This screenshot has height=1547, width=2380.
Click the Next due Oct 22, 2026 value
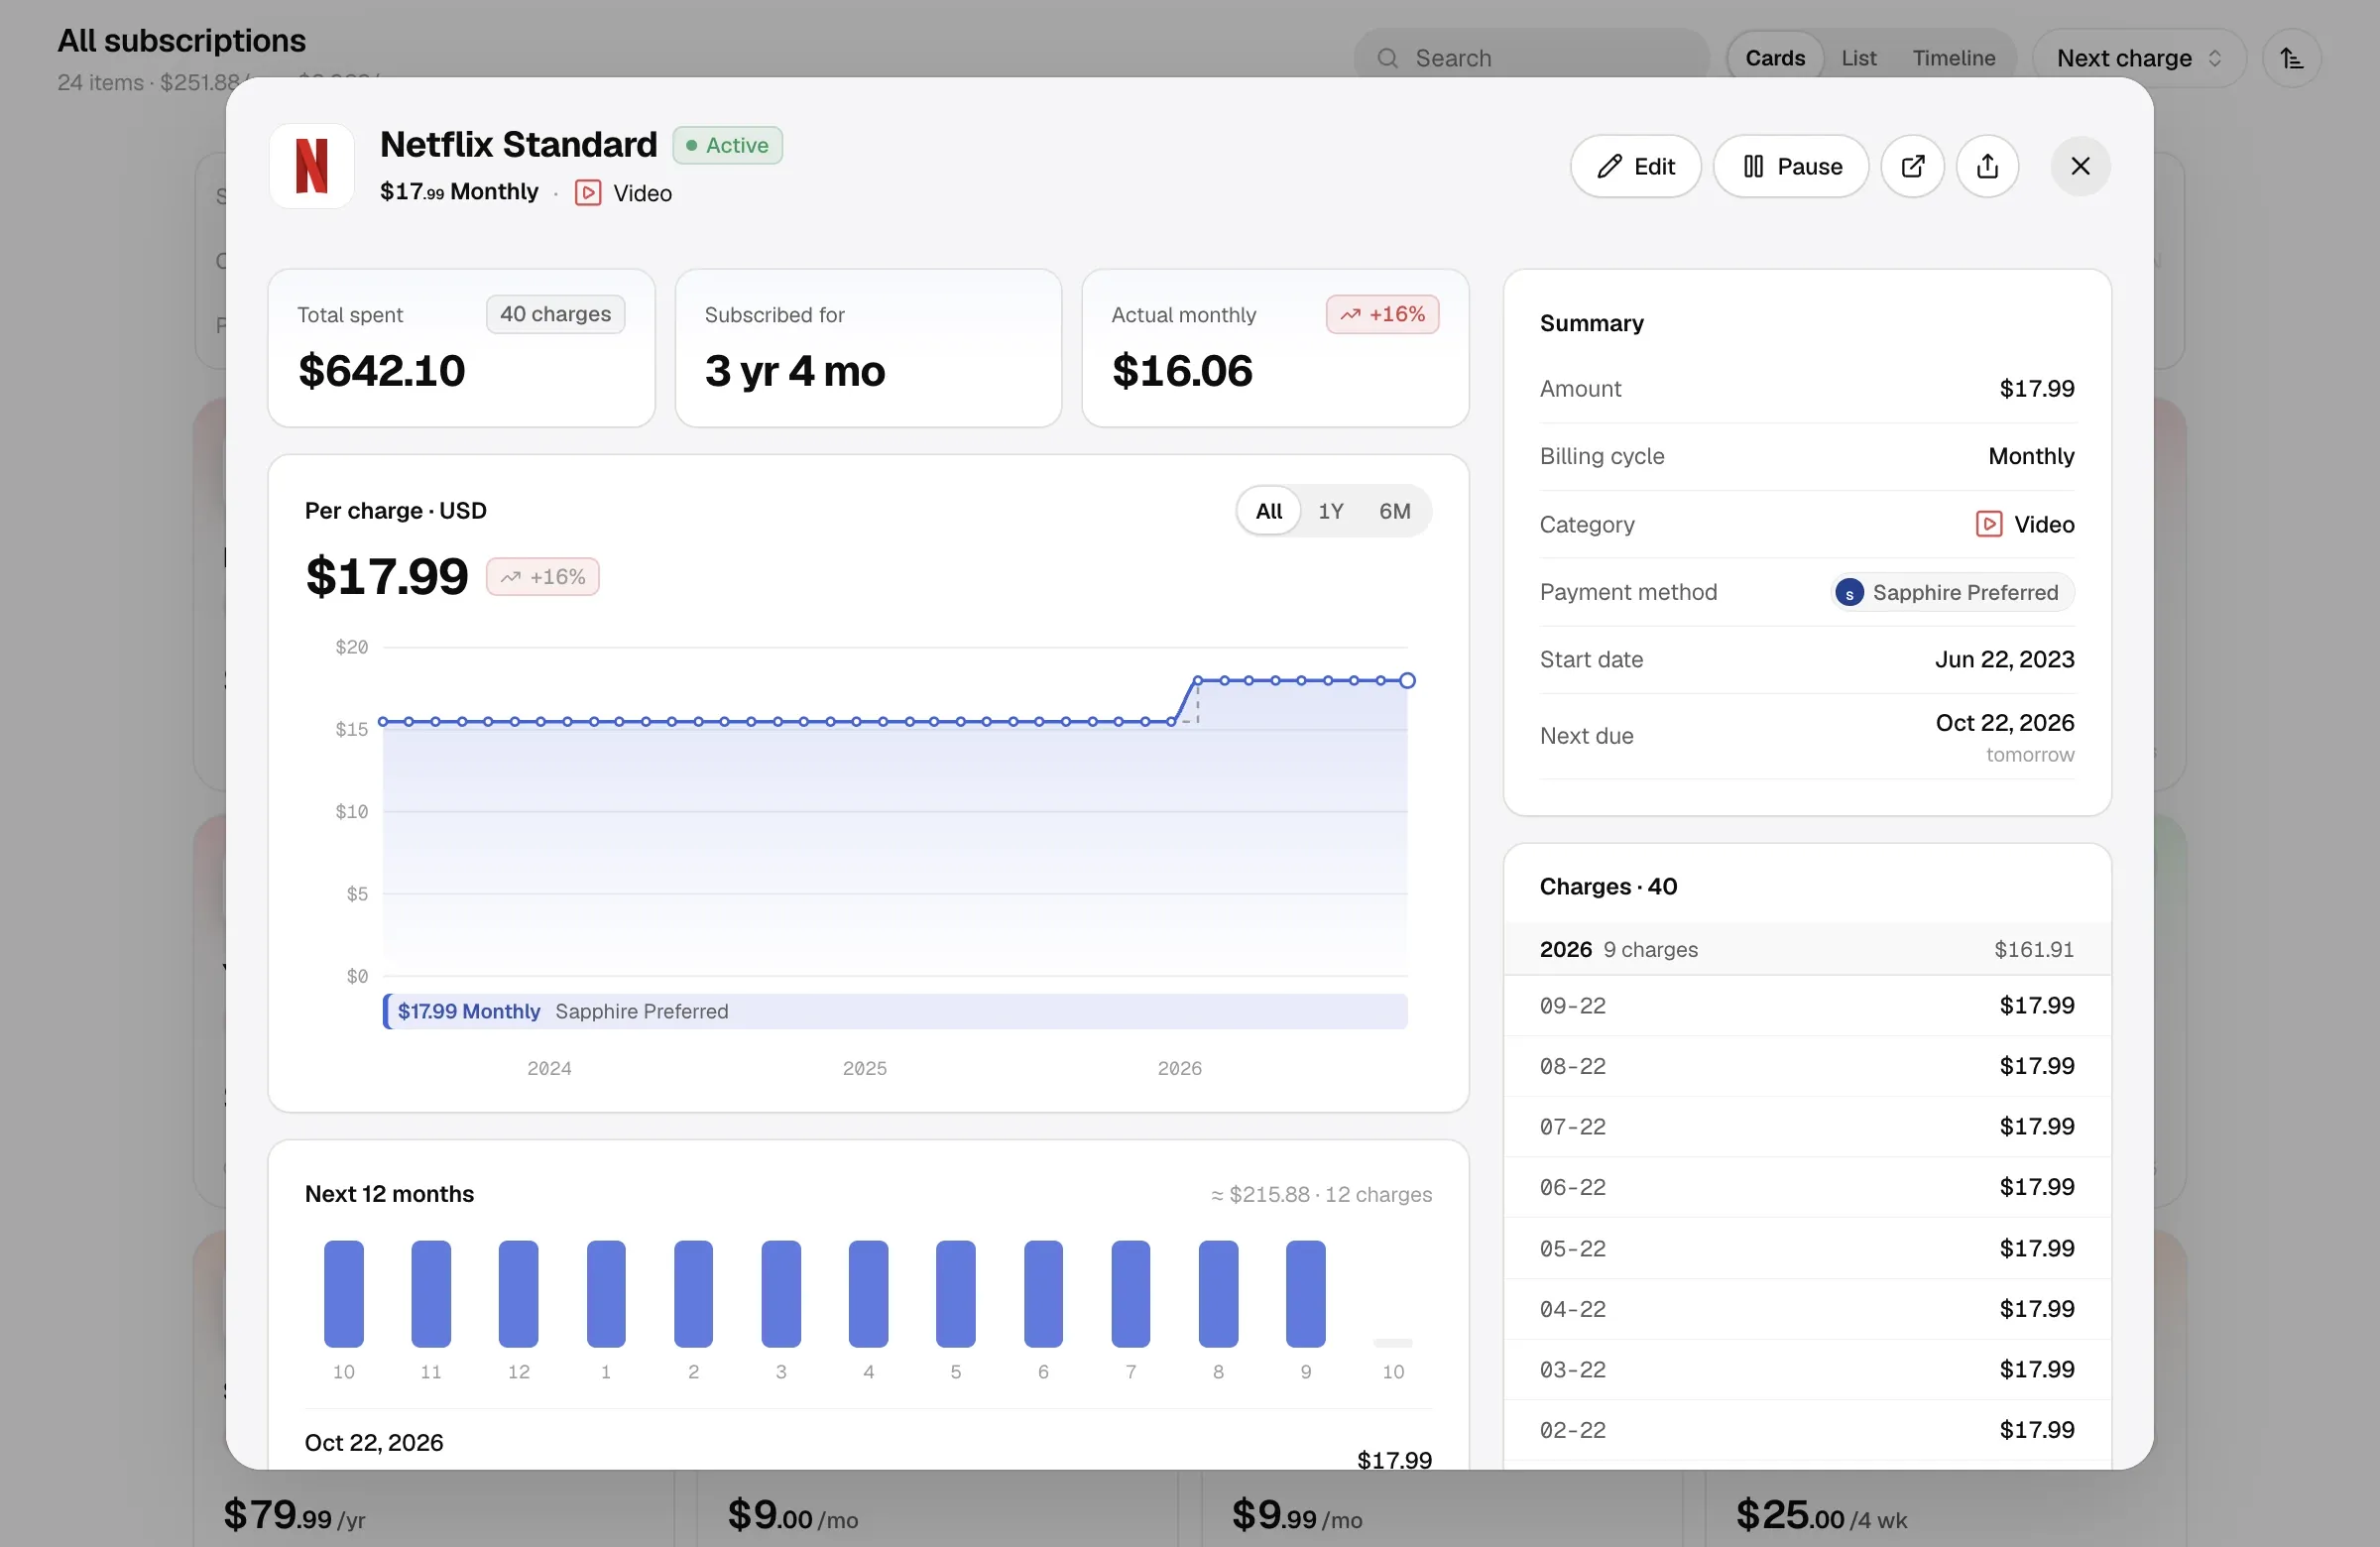[x=2004, y=723]
